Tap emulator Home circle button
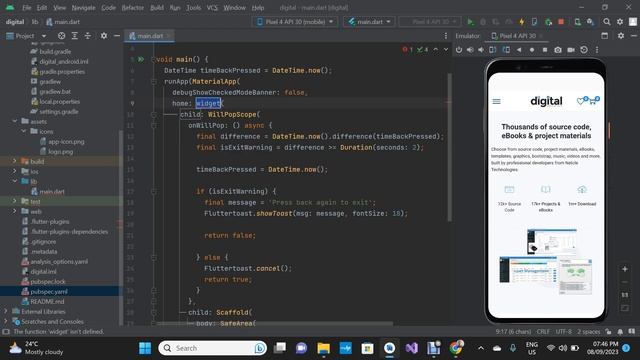The height and width of the screenshot is (360, 640). click(x=531, y=49)
